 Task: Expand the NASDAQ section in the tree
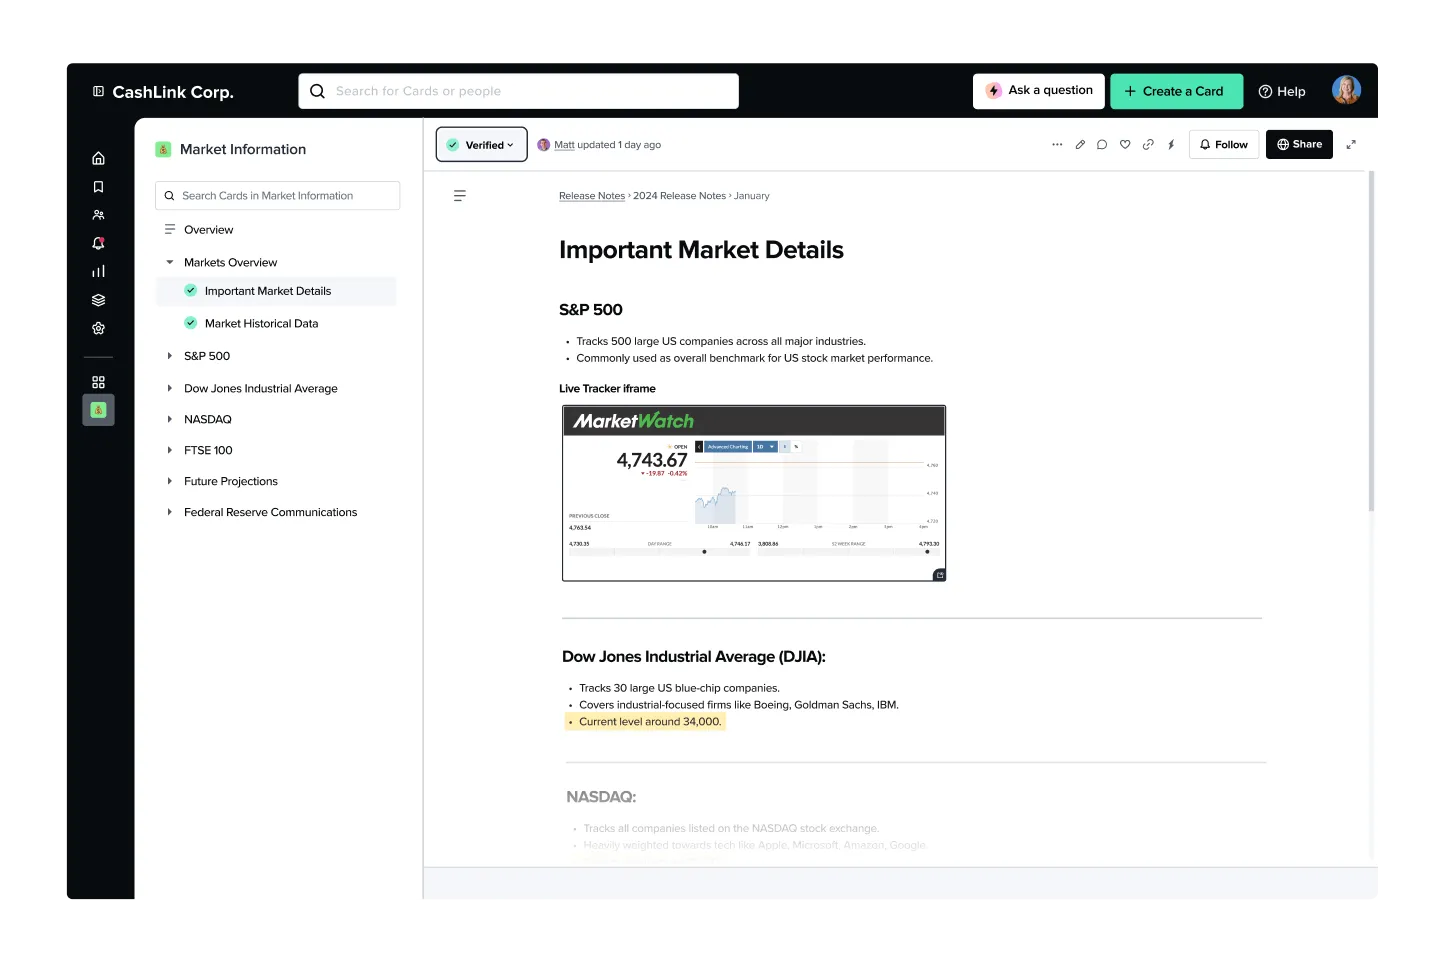169,419
